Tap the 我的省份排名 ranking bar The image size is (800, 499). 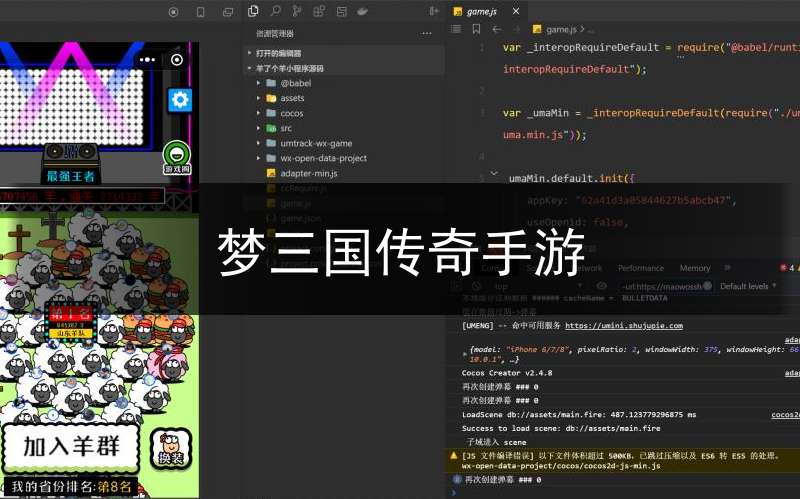pyautogui.click(x=70, y=487)
